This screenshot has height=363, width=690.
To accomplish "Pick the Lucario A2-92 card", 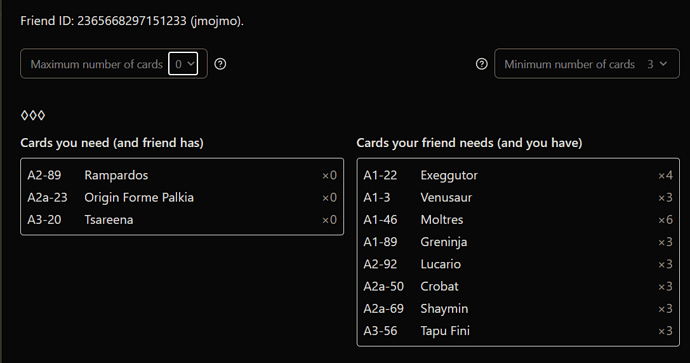I will (518, 264).
